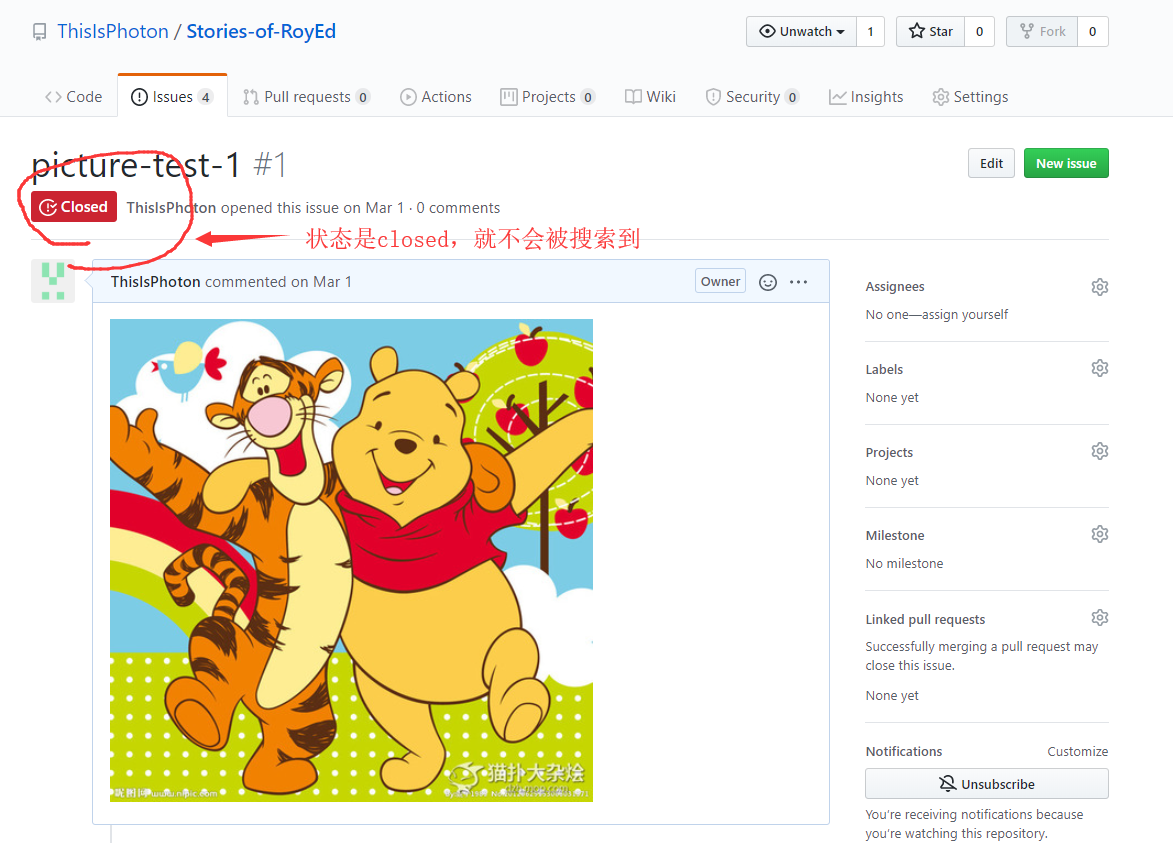Open ThisIsPhoton owner profile link
The image size is (1173, 843).
(113, 31)
